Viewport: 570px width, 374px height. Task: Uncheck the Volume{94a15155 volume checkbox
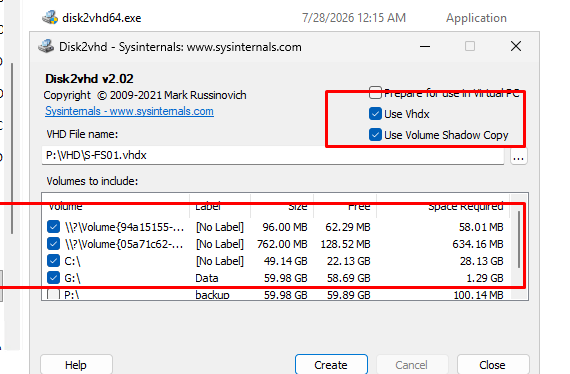click(x=53, y=227)
